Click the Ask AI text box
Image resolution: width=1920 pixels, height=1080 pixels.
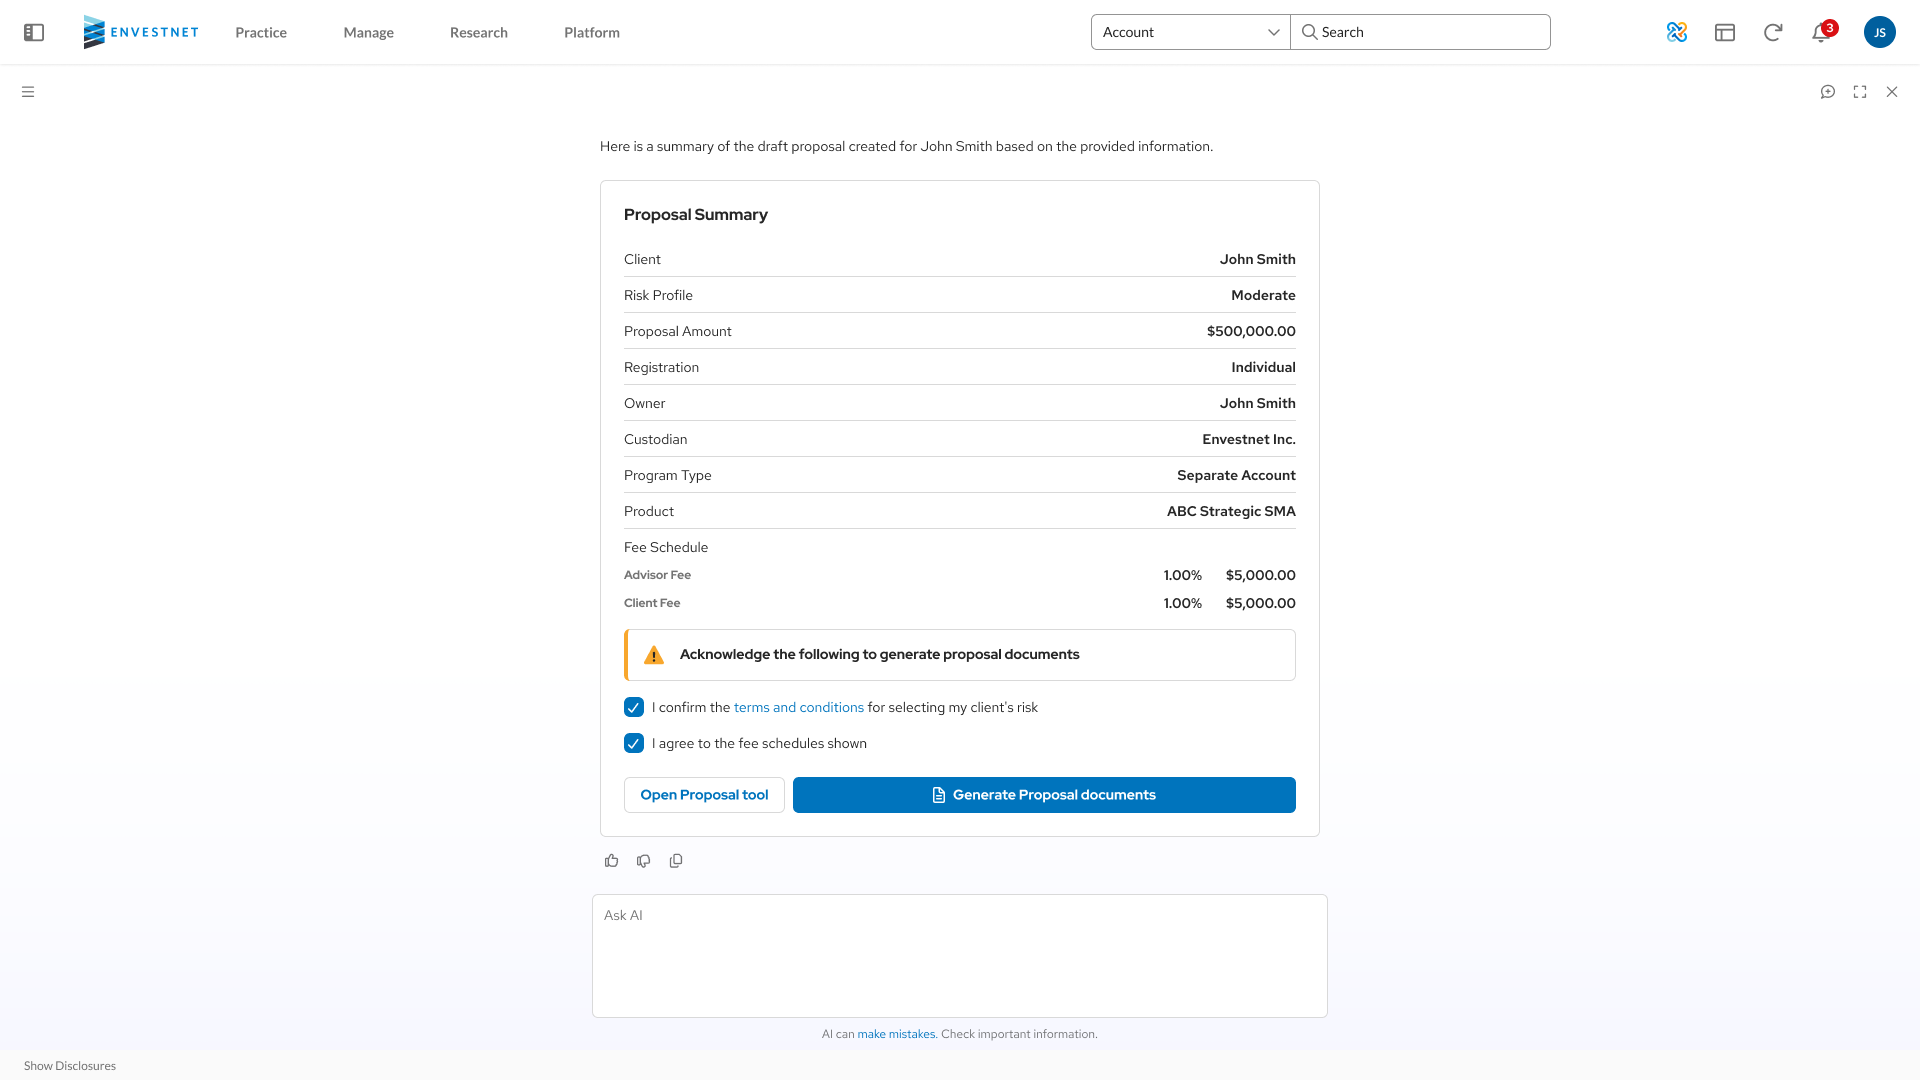pyautogui.click(x=960, y=956)
